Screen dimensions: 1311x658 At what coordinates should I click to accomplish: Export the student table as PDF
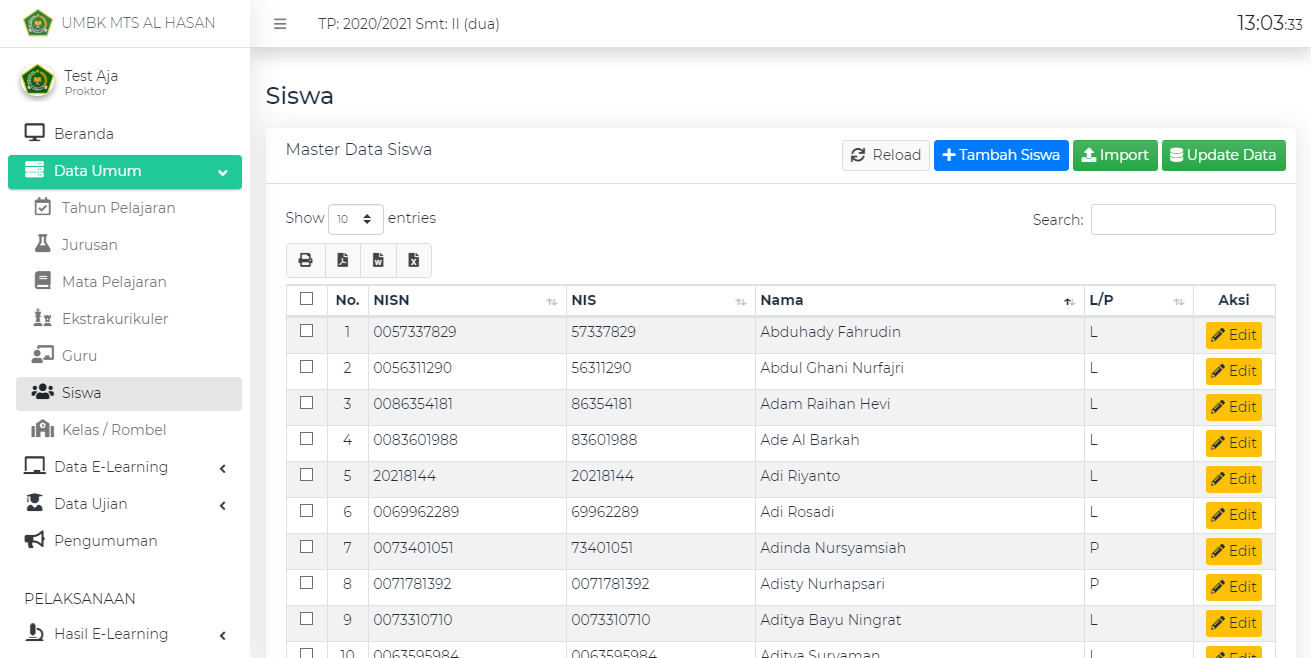[342, 260]
